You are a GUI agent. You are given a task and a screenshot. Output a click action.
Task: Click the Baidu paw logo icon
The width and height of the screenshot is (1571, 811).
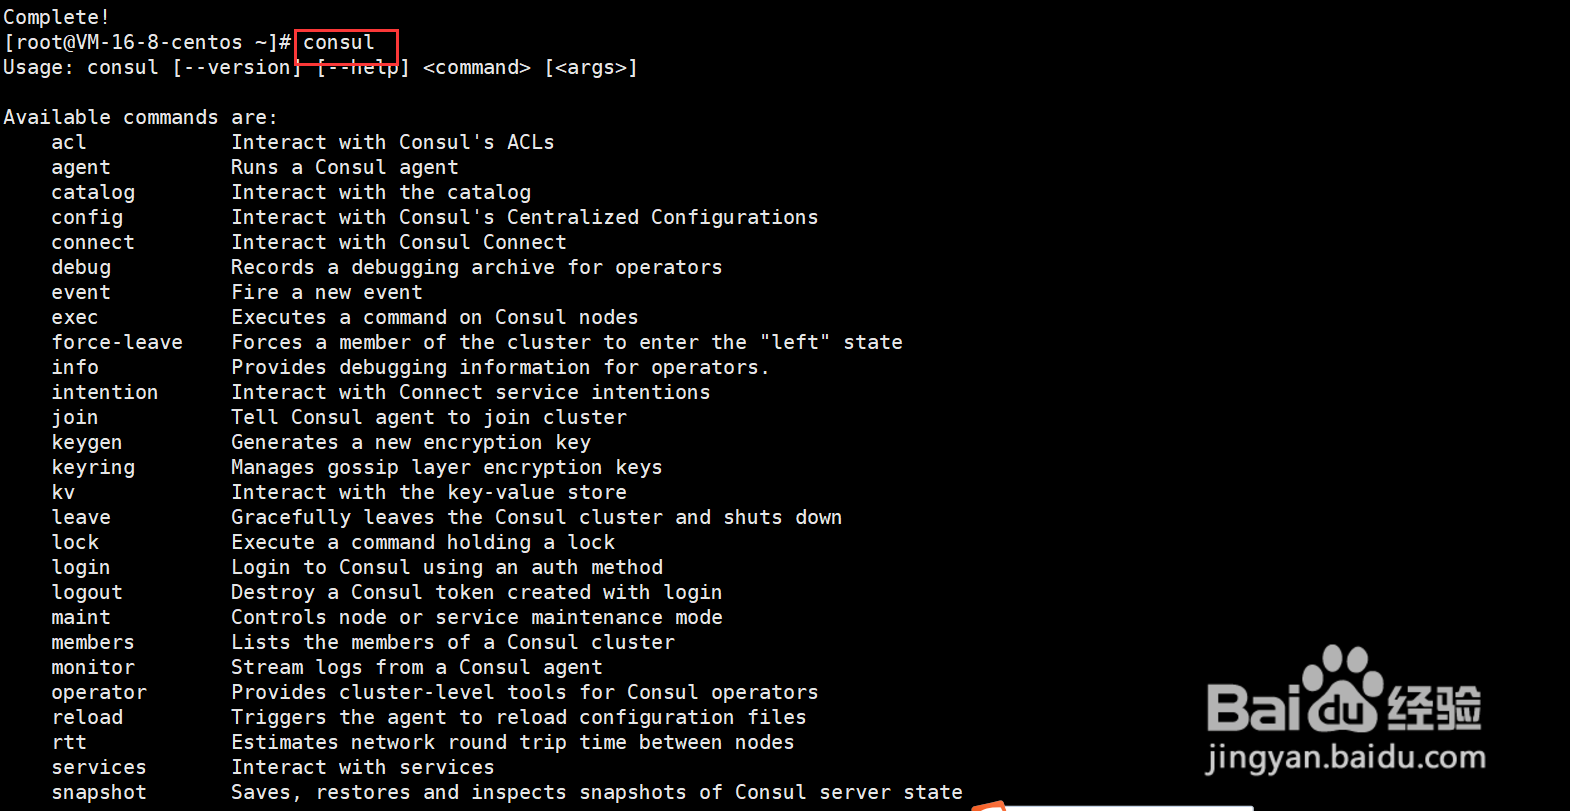(x=1345, y=689)
